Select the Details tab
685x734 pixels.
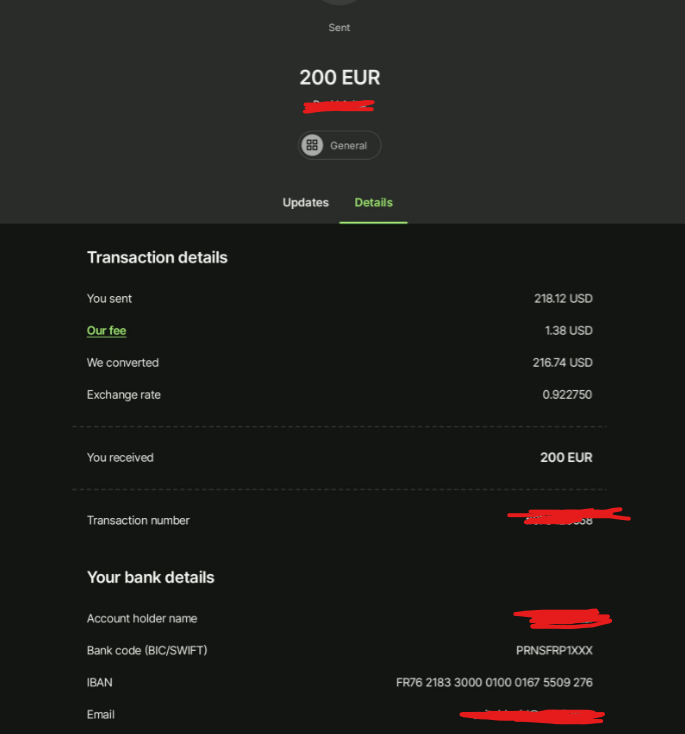coord(374,202)
